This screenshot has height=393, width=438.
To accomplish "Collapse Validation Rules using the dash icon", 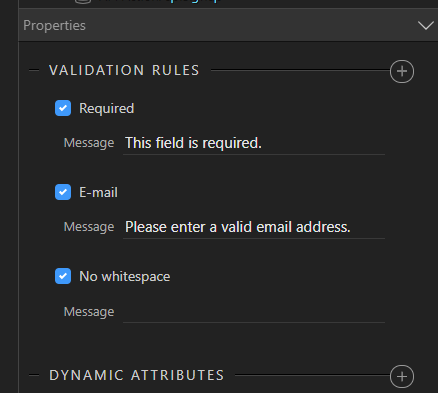I will 34,70.
